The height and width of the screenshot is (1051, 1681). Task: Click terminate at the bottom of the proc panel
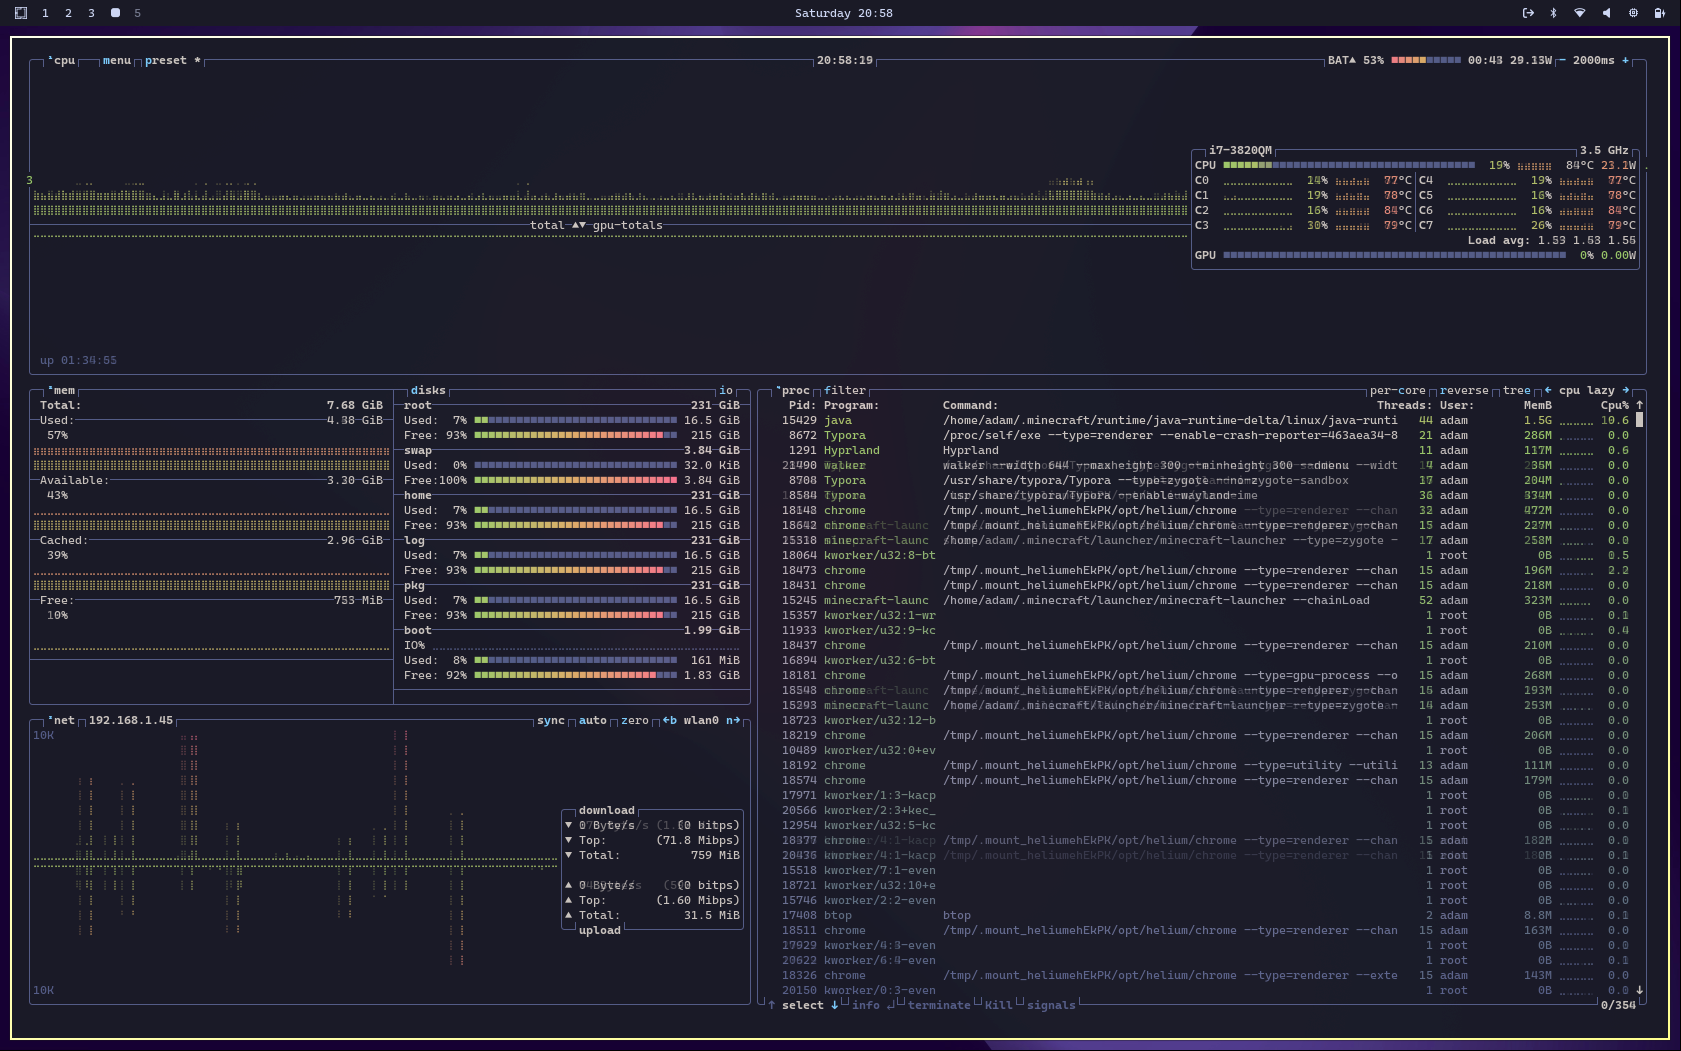click(938, 1005)
